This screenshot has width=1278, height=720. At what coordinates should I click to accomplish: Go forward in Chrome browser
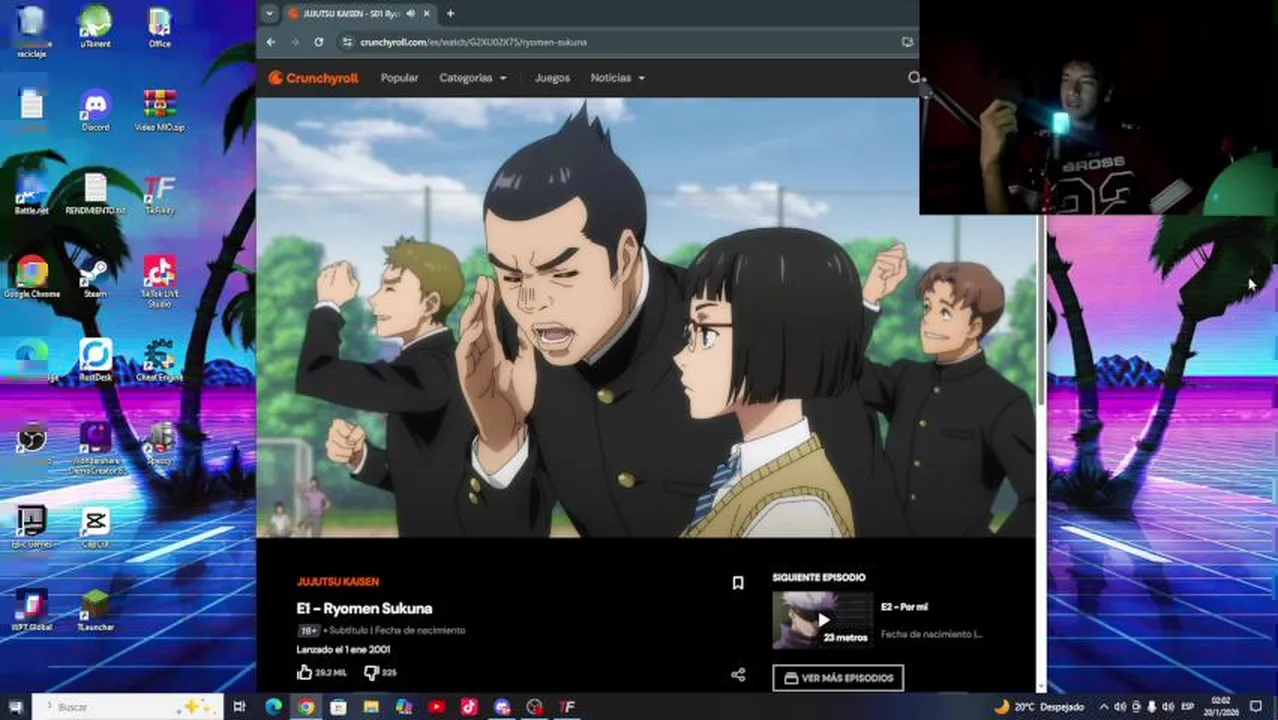coord(294,42)
